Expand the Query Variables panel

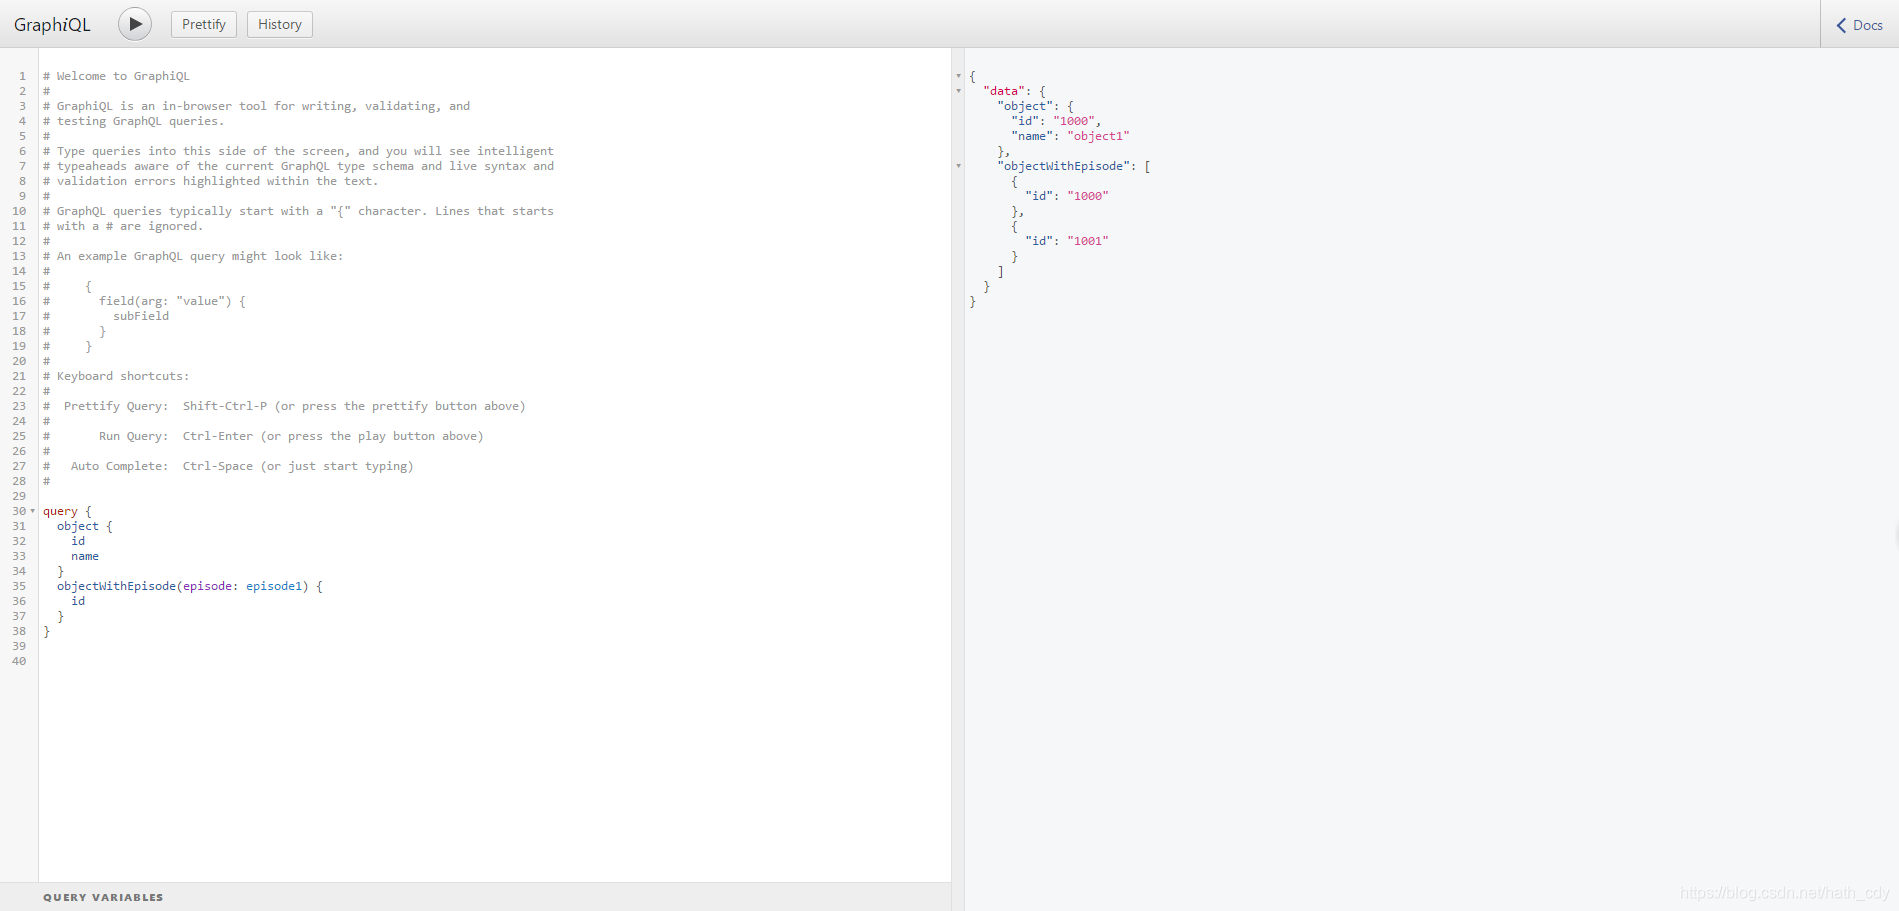pyautogui.click(x=475, y=897)
